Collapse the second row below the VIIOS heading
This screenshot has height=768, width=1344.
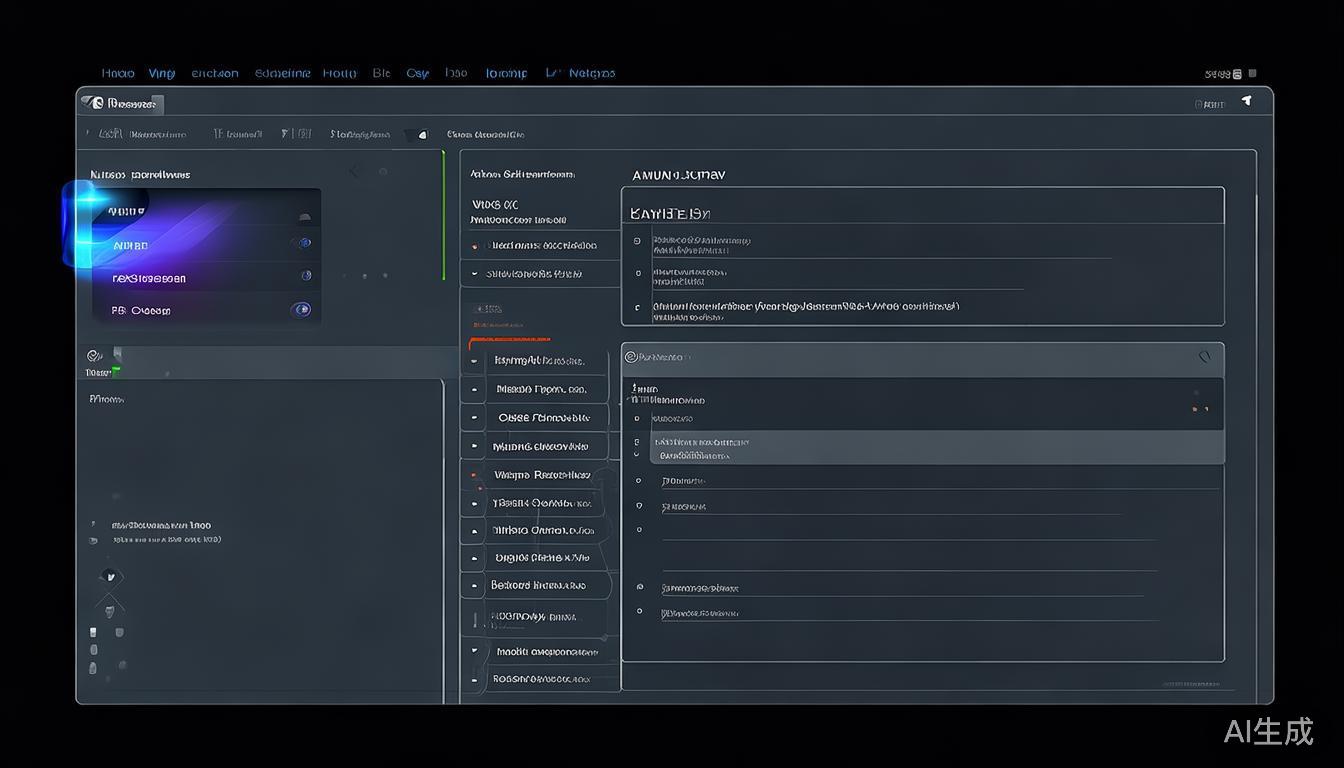pos(474,274)
